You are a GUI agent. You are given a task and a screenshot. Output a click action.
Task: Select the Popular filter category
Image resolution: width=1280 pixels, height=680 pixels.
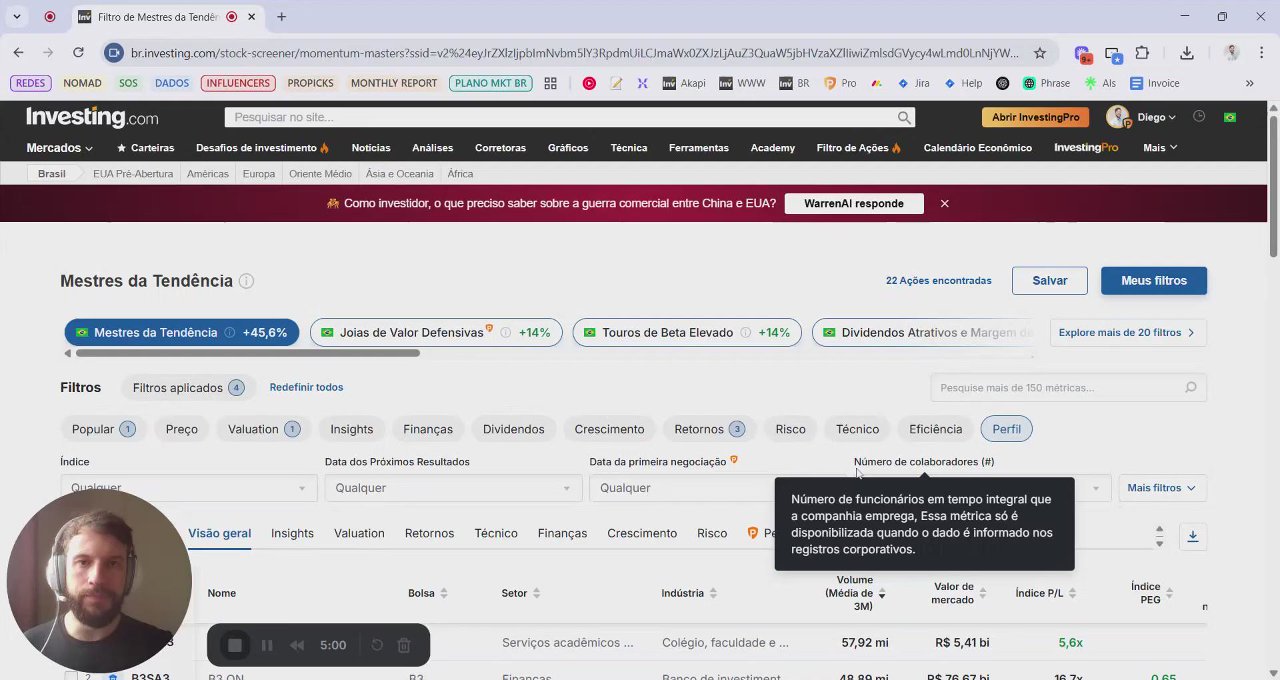pos(103,429)
